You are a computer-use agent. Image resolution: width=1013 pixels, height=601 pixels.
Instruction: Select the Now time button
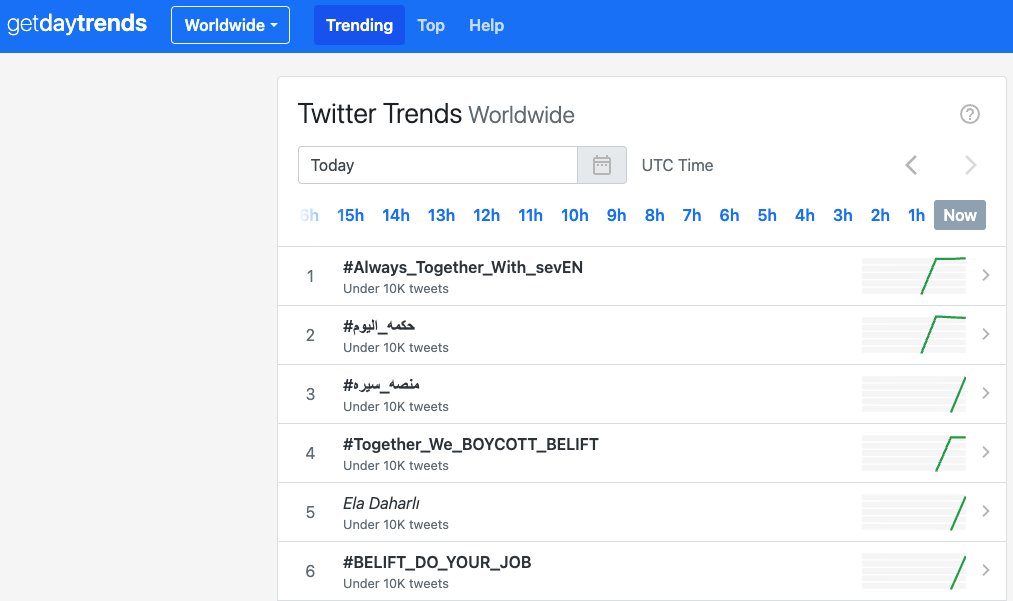(959, 215)
